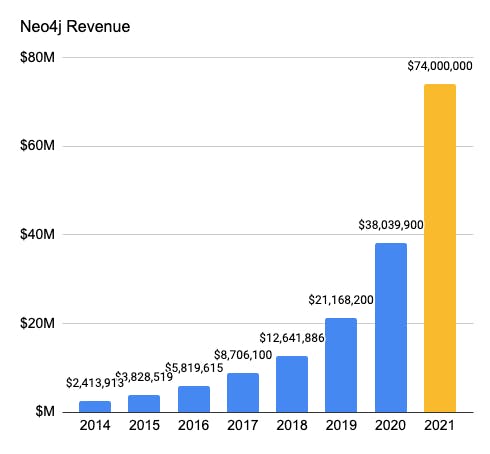Image resolution: width=490 pixels, height=454 pixels.
Task: Select the blue 2016 revenue bar
Action: pyautogui.click(x=194, y=399)
